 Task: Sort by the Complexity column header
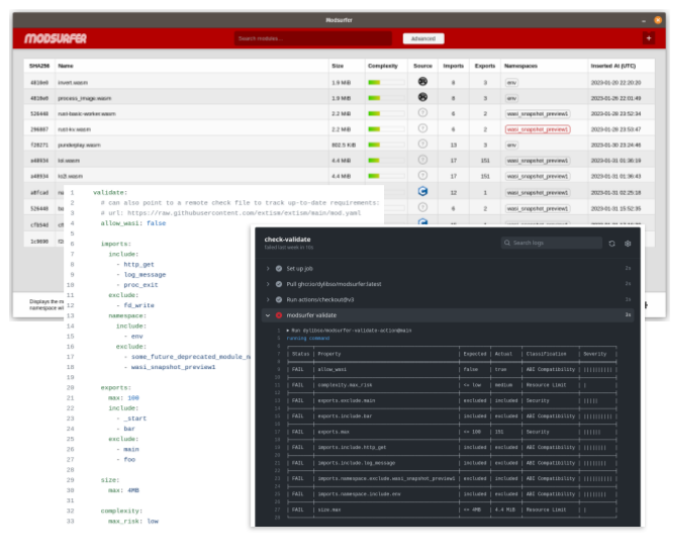click(383, 66)
